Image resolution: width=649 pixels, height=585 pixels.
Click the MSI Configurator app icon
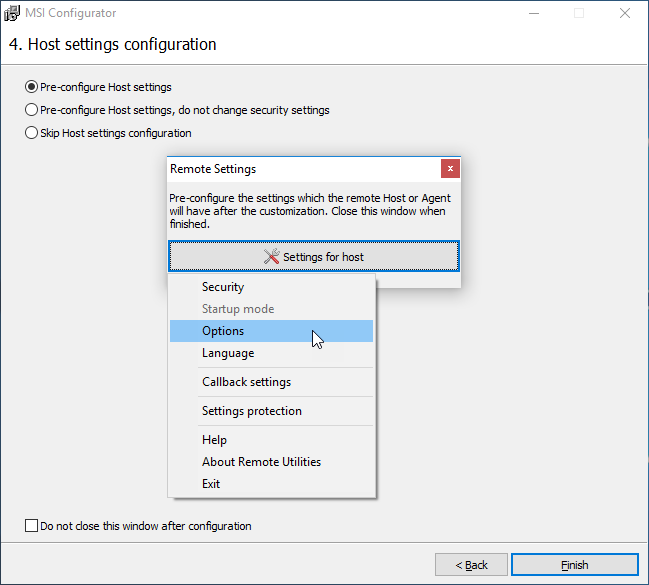12,13
